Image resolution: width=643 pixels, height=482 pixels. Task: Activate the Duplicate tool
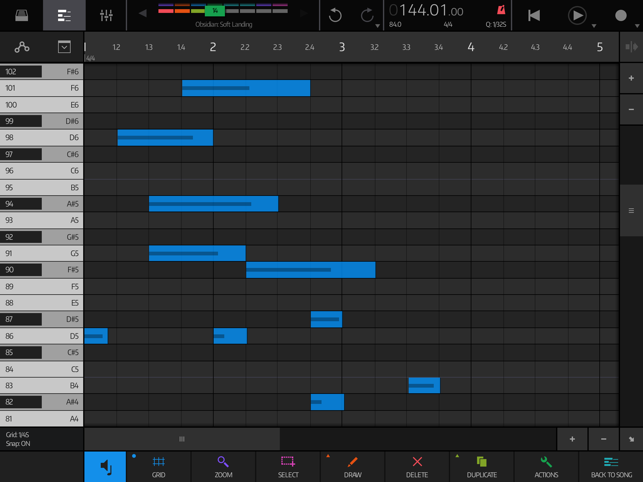click(x=481, y=466)
